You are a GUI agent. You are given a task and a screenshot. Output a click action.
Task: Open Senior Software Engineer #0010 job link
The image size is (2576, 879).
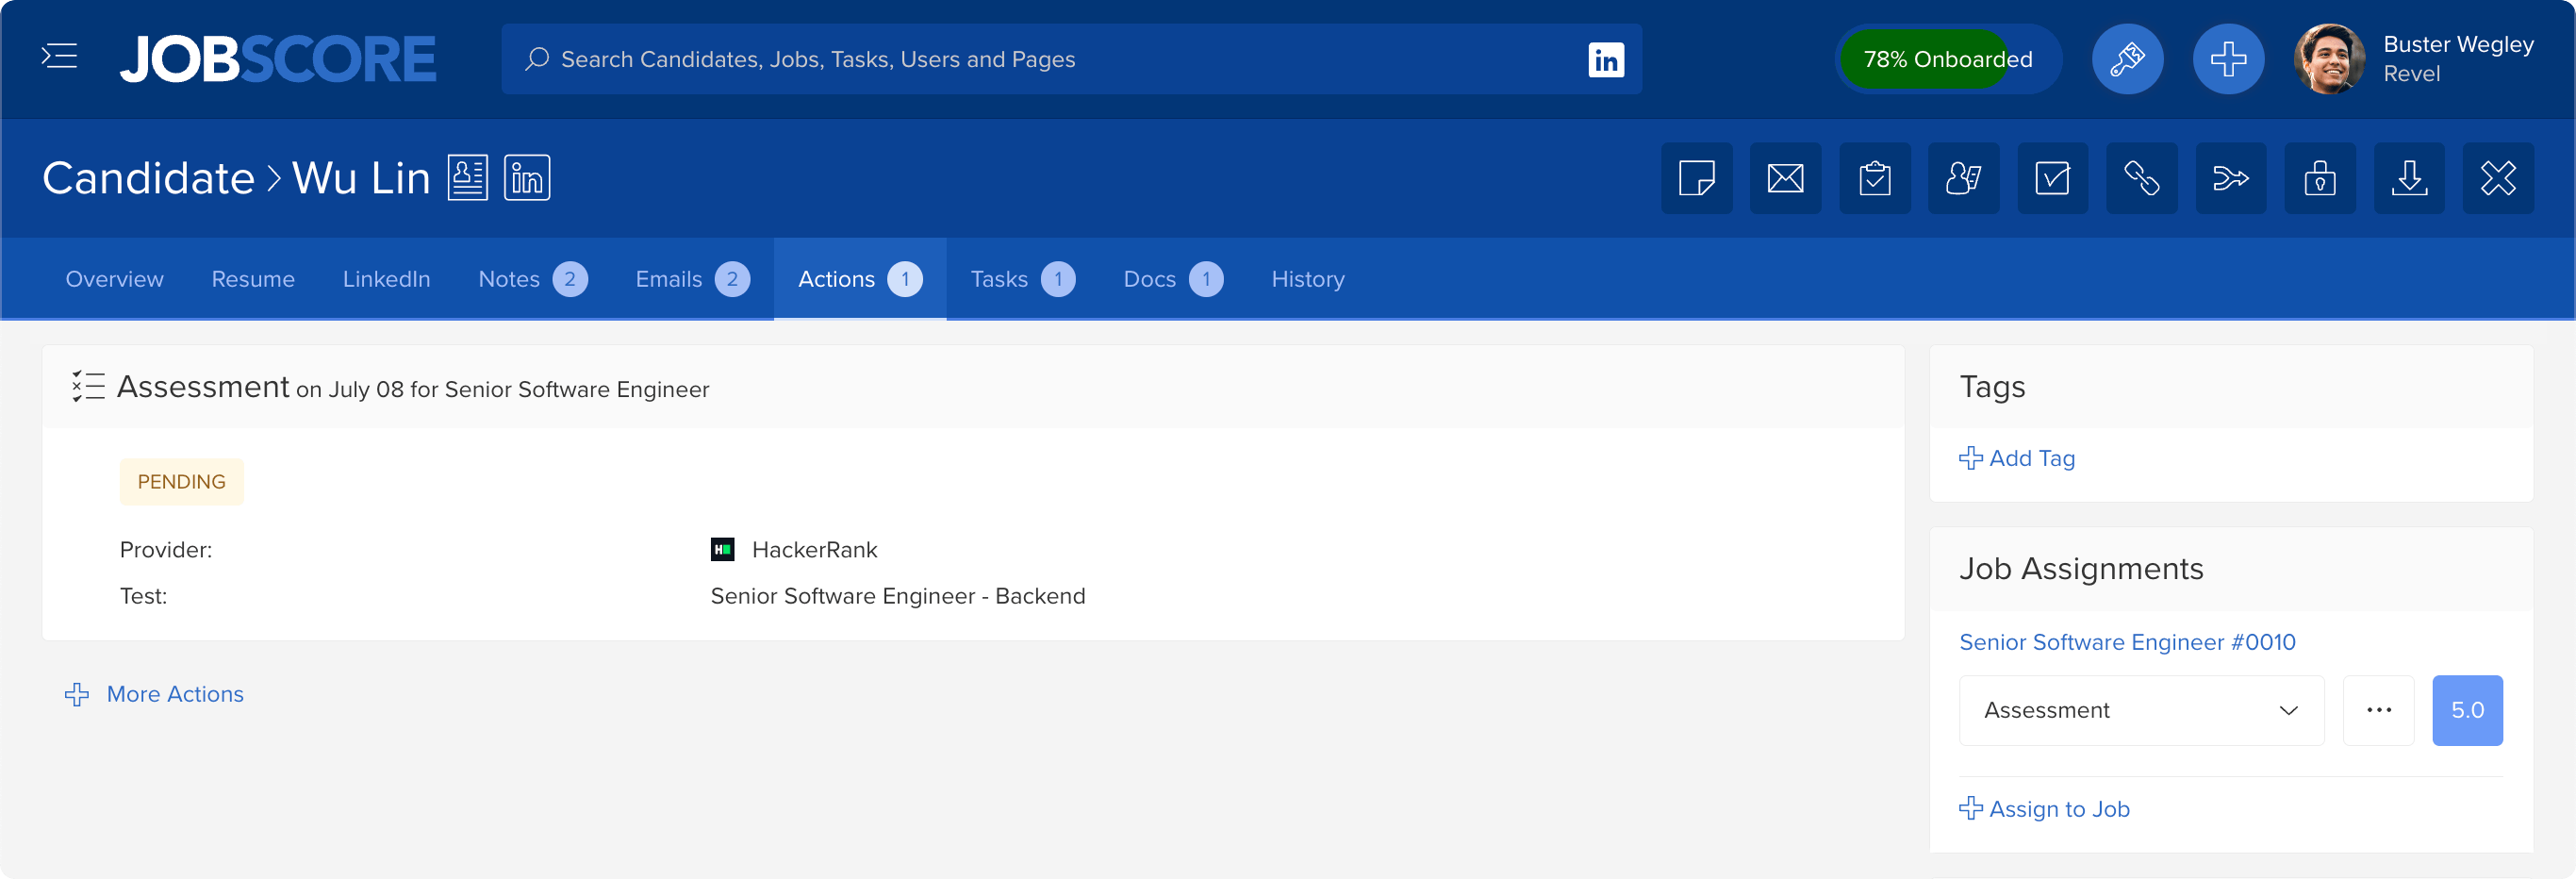2127,642
